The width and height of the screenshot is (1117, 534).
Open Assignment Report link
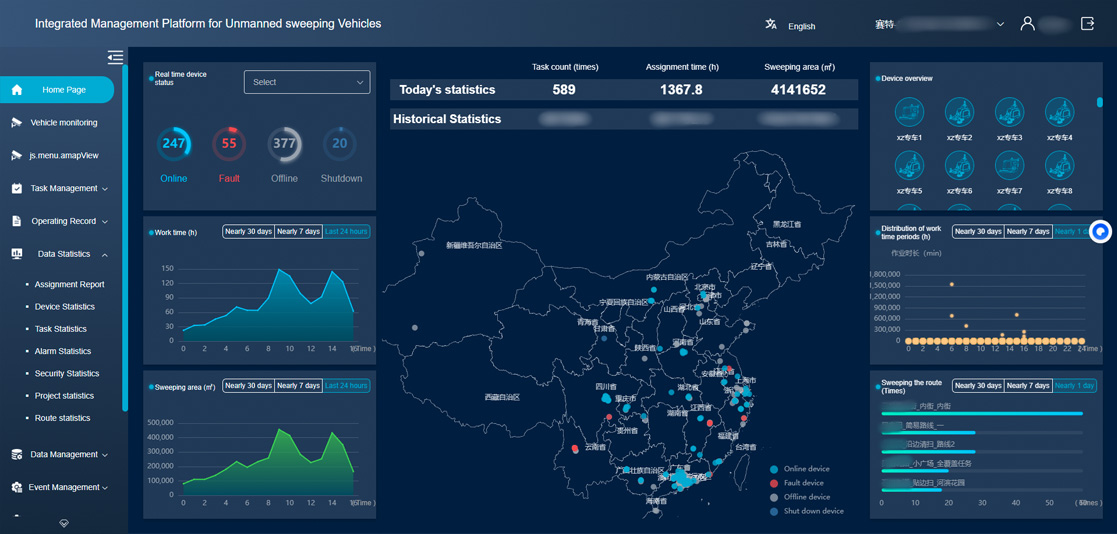click(69, 285)
